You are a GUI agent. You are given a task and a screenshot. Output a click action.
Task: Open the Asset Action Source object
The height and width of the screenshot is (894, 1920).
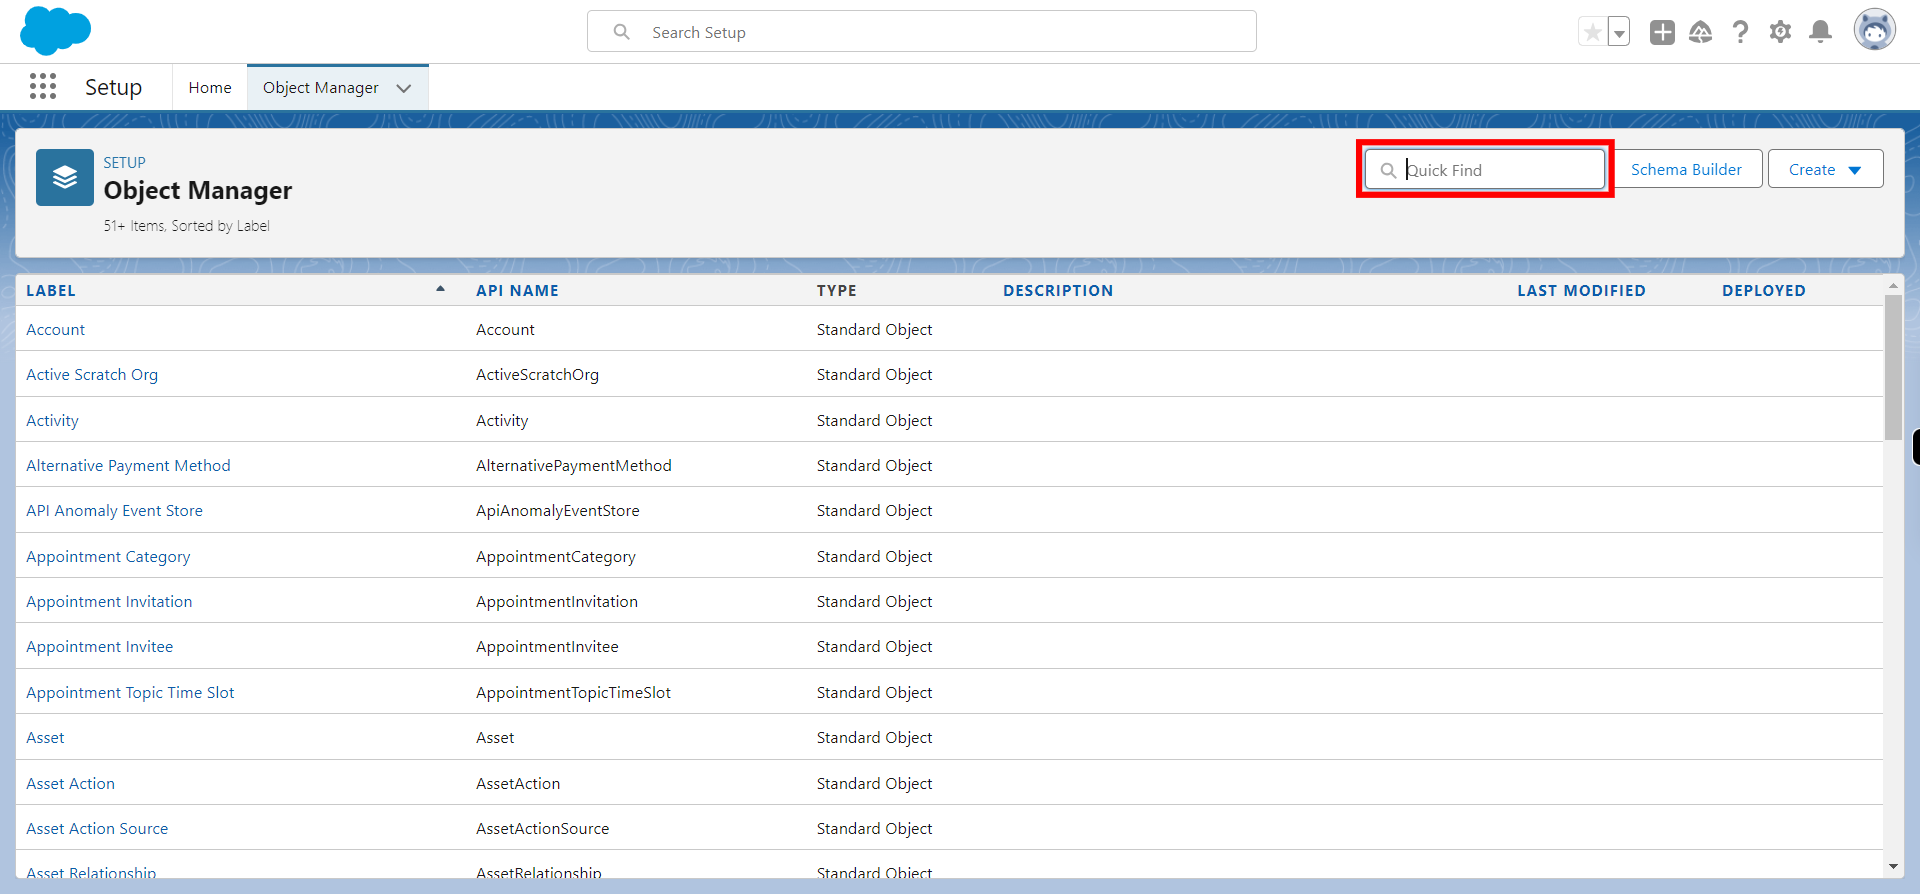point(97,828)
